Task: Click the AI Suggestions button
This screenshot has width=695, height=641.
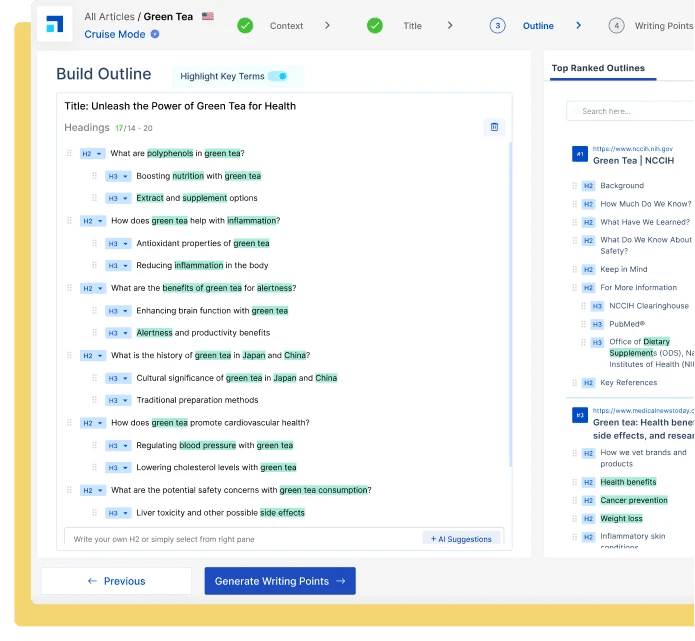Action: (461, 539)
